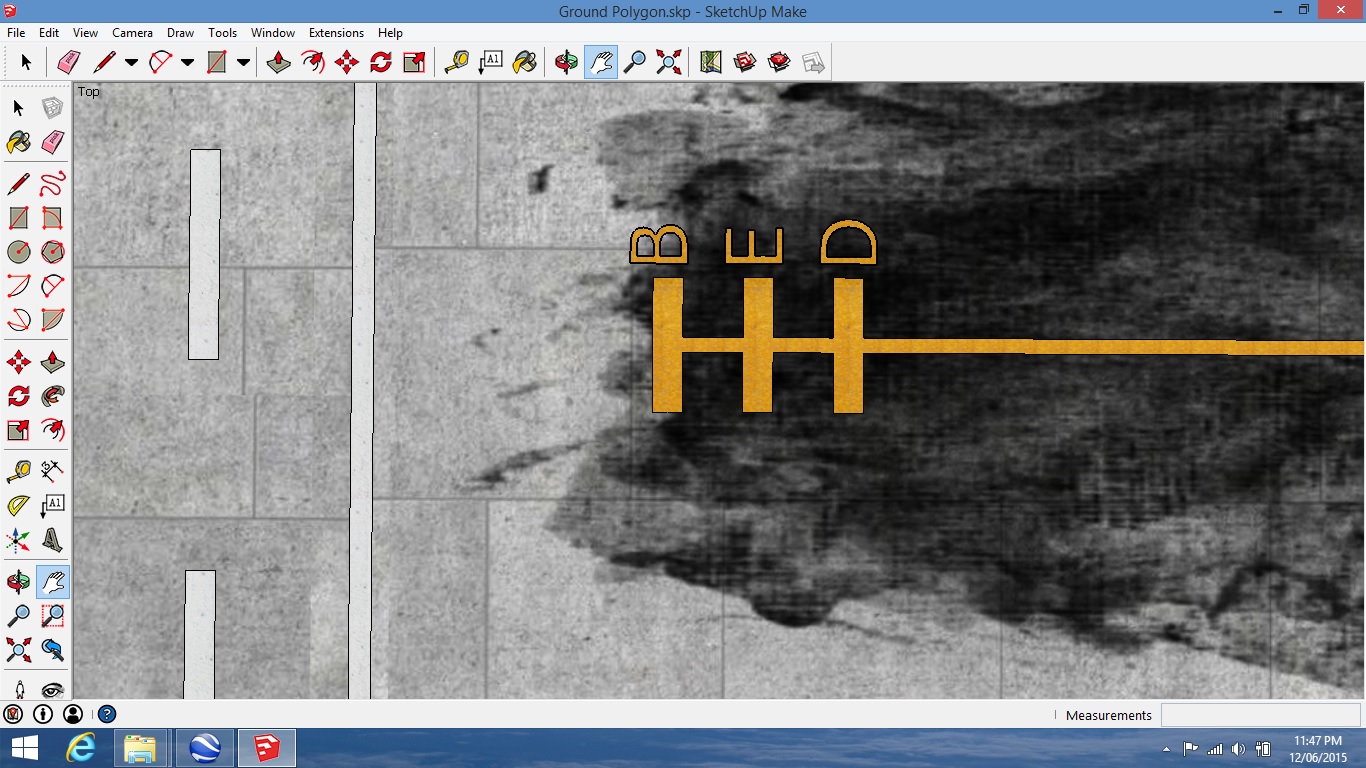This screenshot has height=768, width=1366.
Task: Choose the Dimensions tool in left toolbar
Action: [x=53, y=469]
